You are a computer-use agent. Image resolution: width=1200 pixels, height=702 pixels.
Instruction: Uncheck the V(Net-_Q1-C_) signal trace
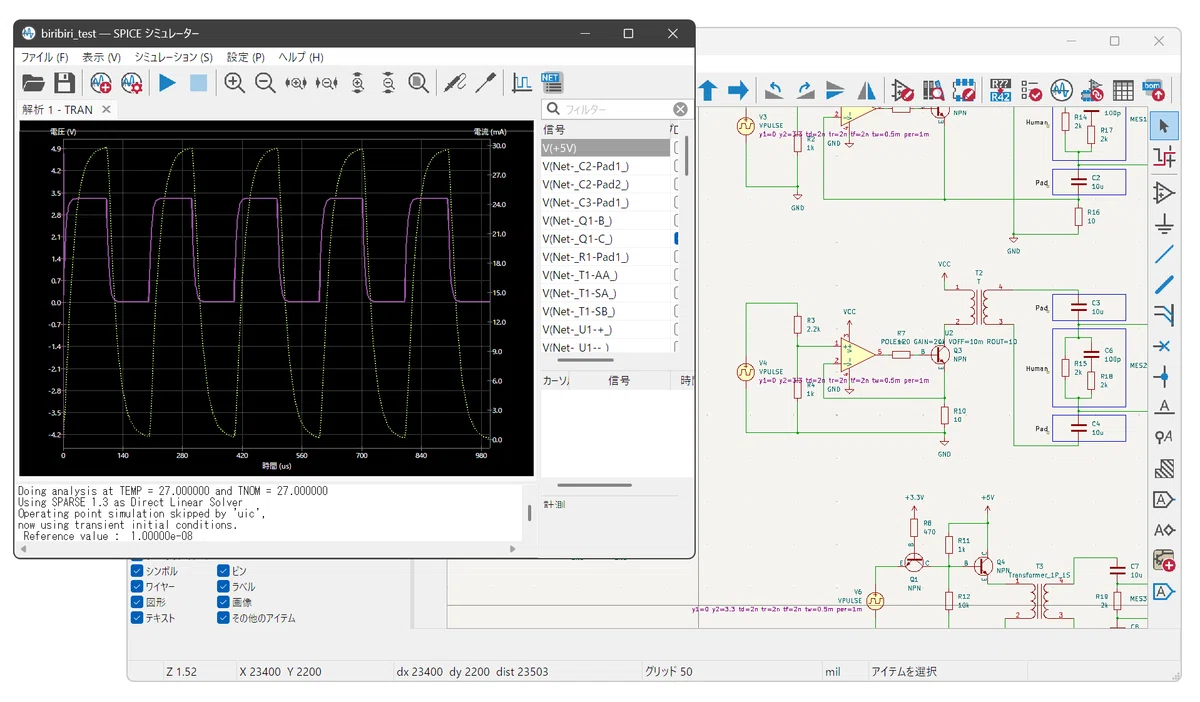[678, 239]
